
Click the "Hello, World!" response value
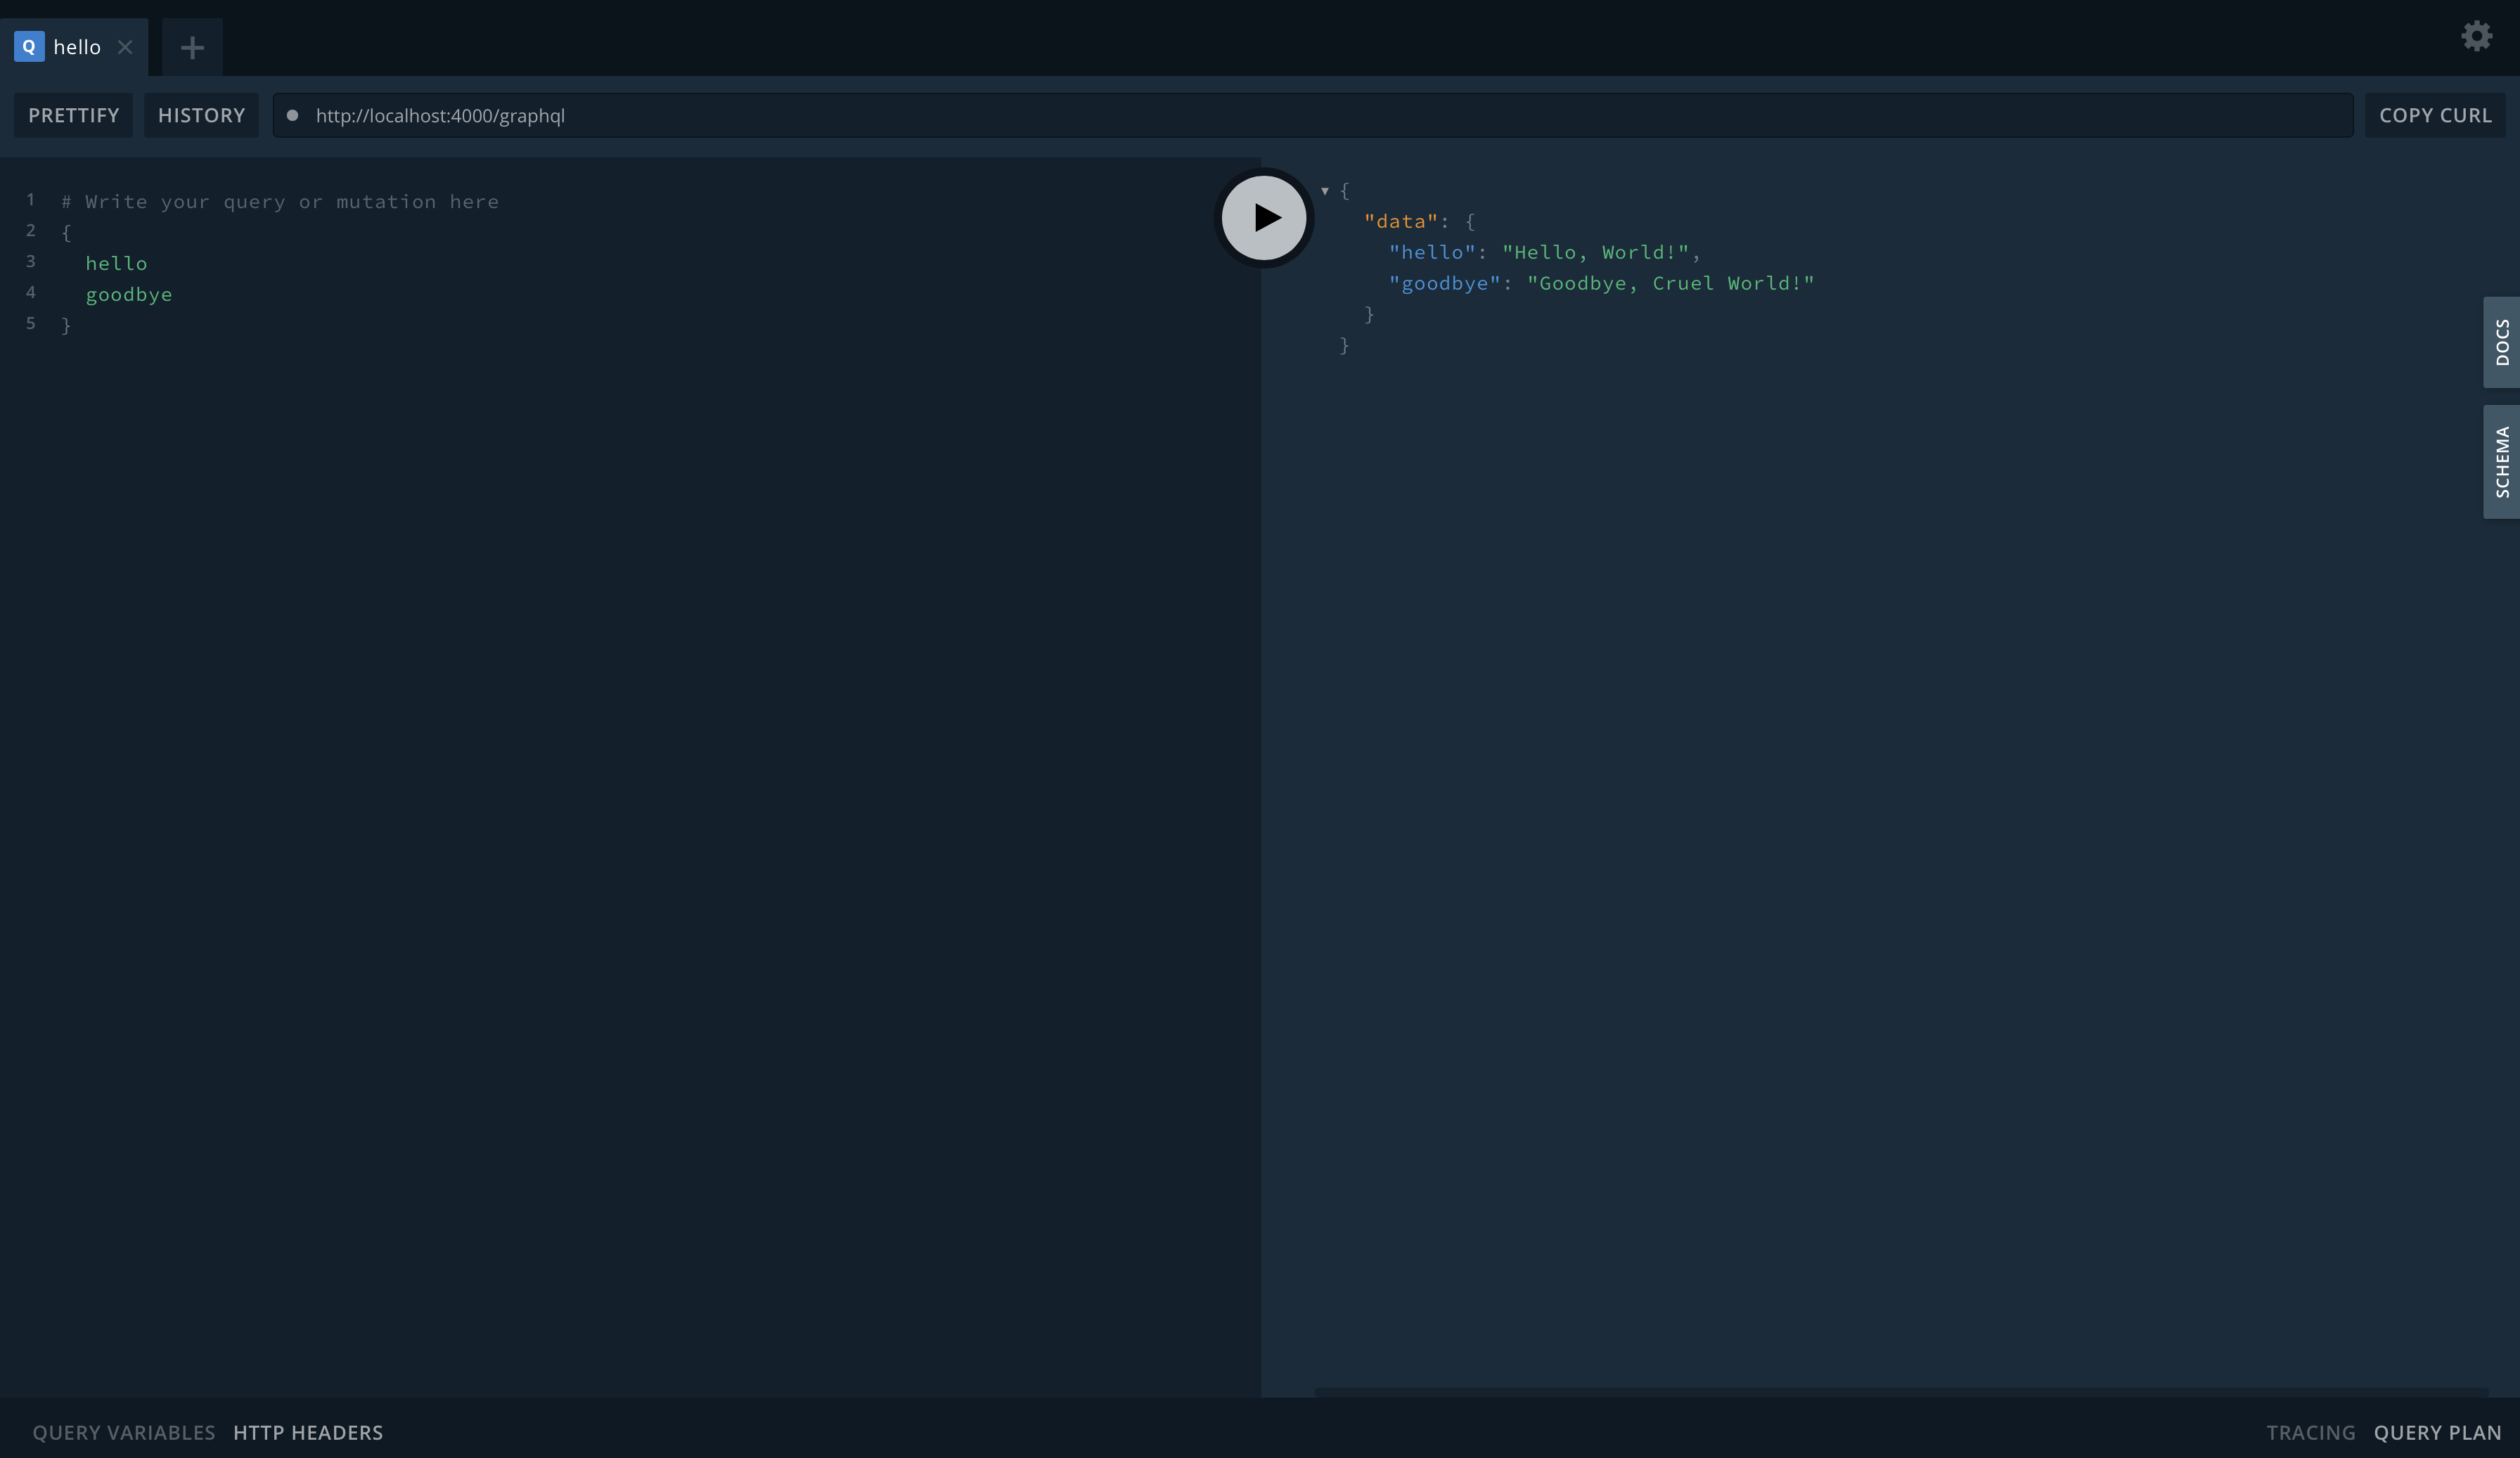click(x=1595, y=252)
